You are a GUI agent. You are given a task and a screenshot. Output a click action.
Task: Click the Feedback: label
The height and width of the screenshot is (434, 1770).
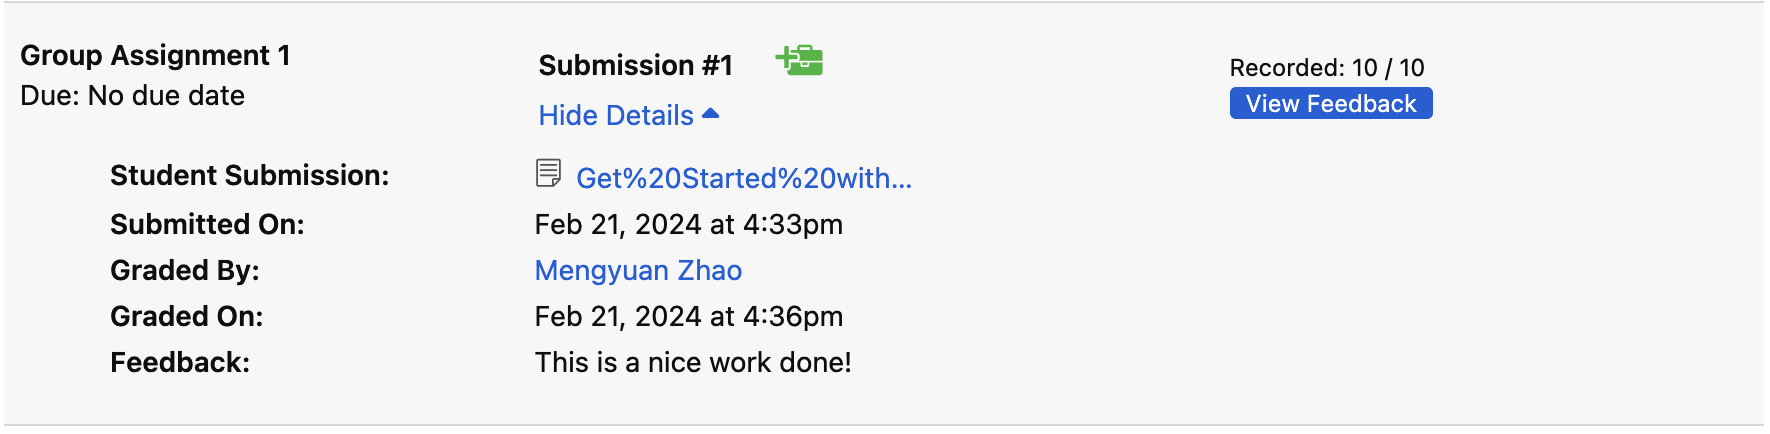coord(180,362)
